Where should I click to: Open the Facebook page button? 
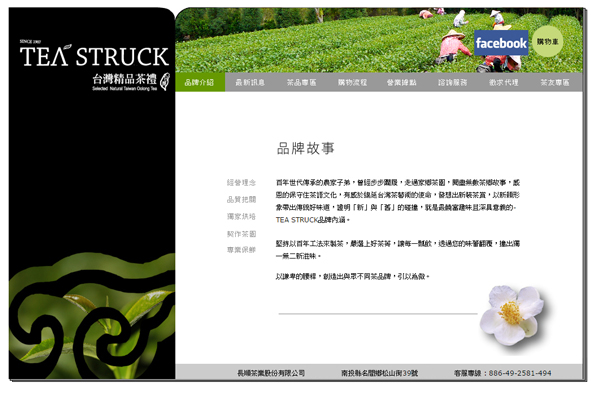click(501, 43)
